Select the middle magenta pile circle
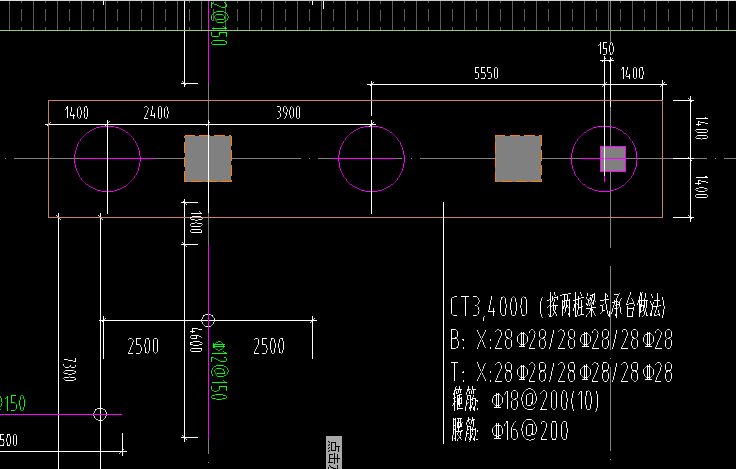Image resolution: width=736 pixels, height=469 pixels. tap(371, 159)
